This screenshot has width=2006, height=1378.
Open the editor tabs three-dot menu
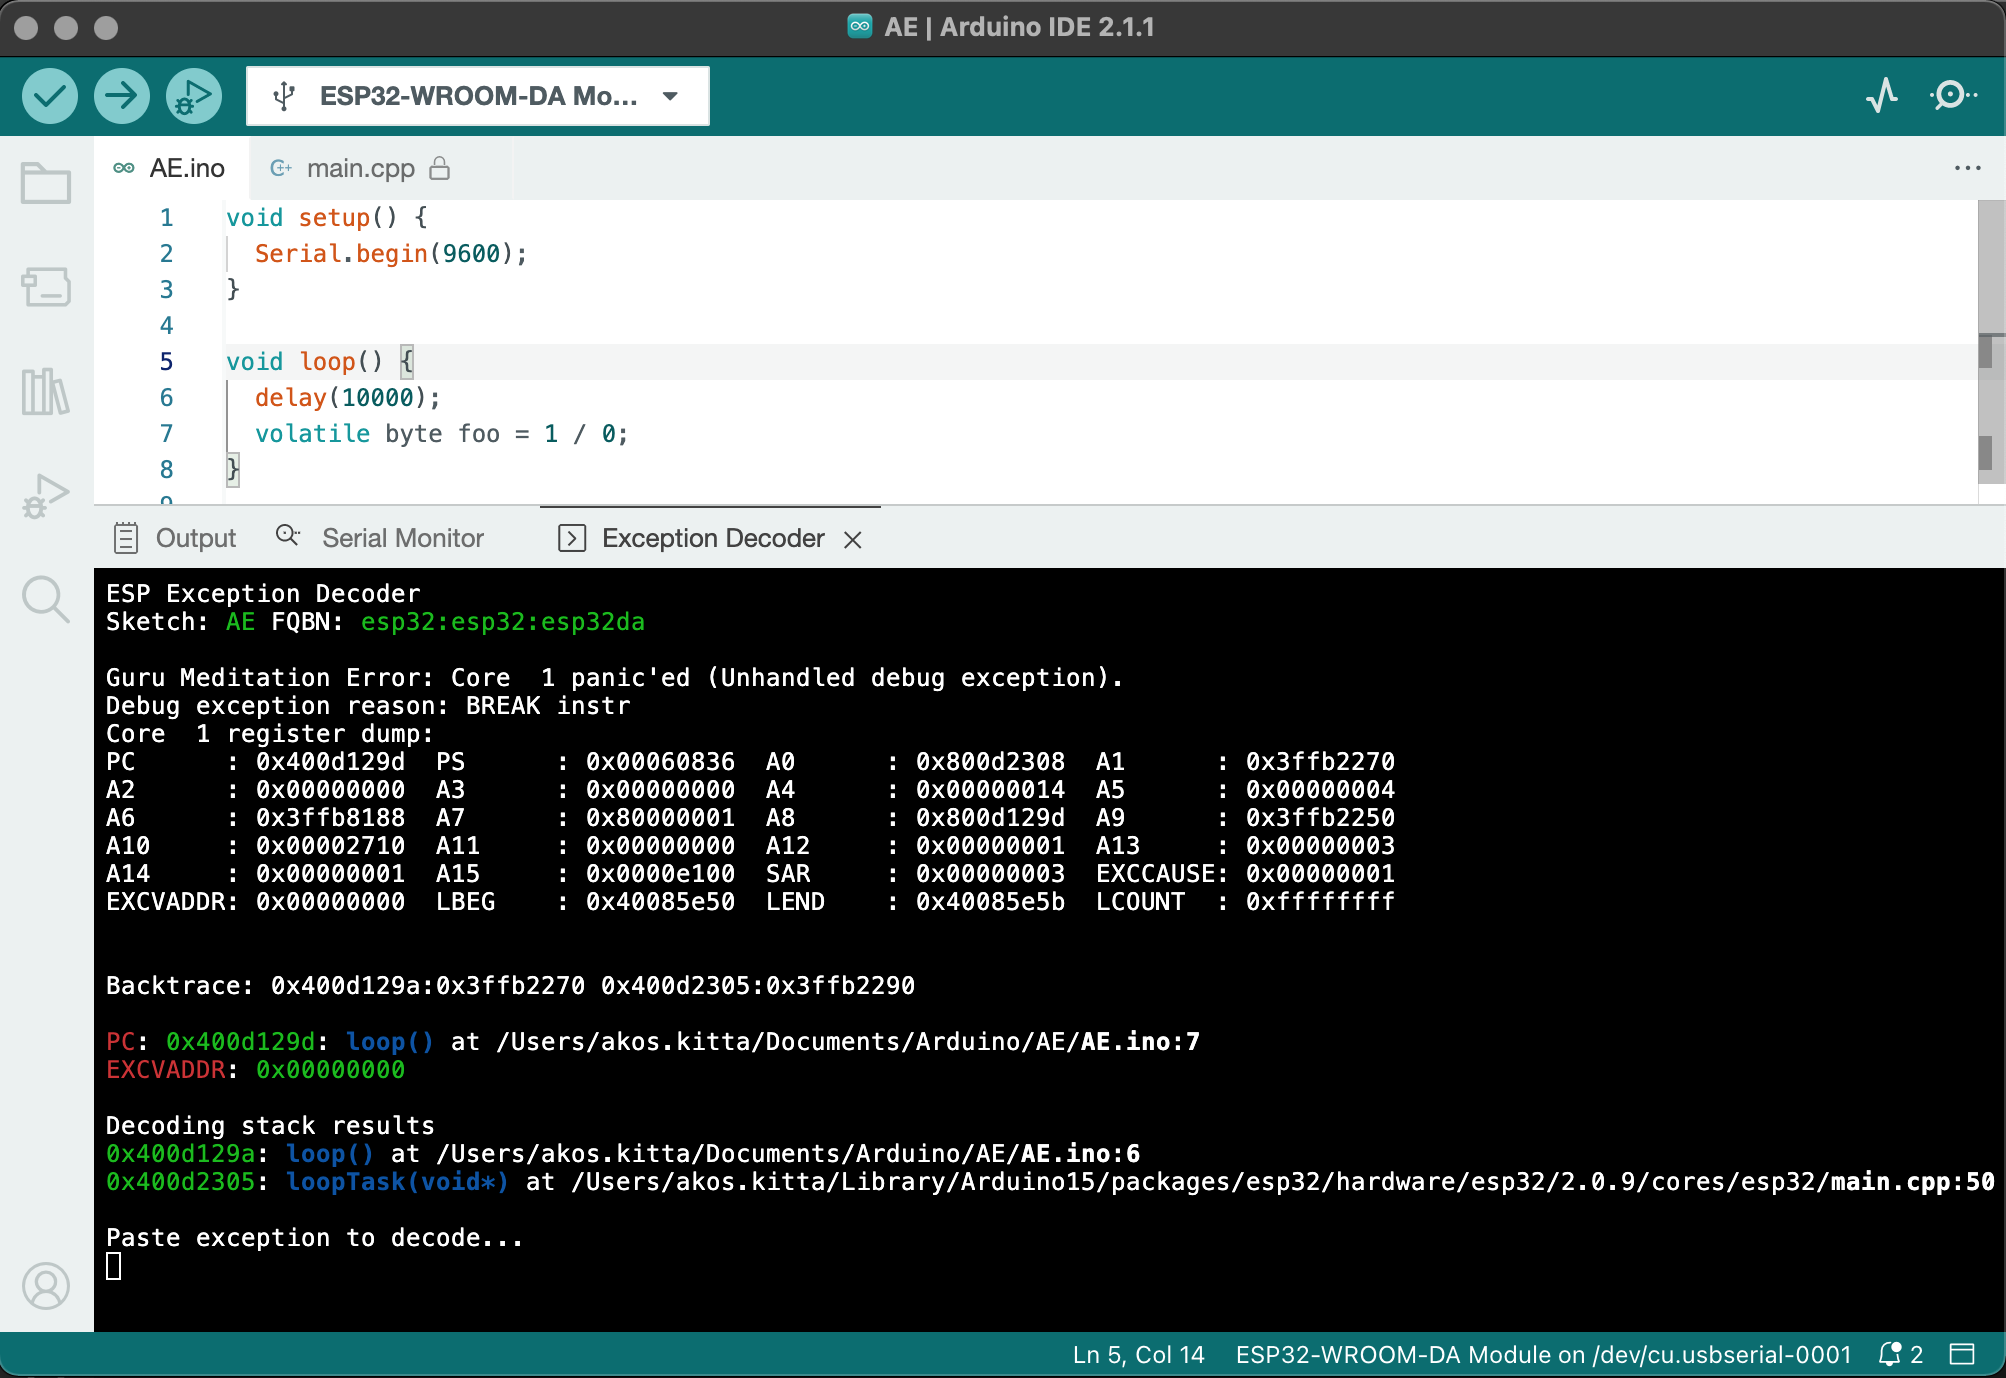click(1967, 168)
